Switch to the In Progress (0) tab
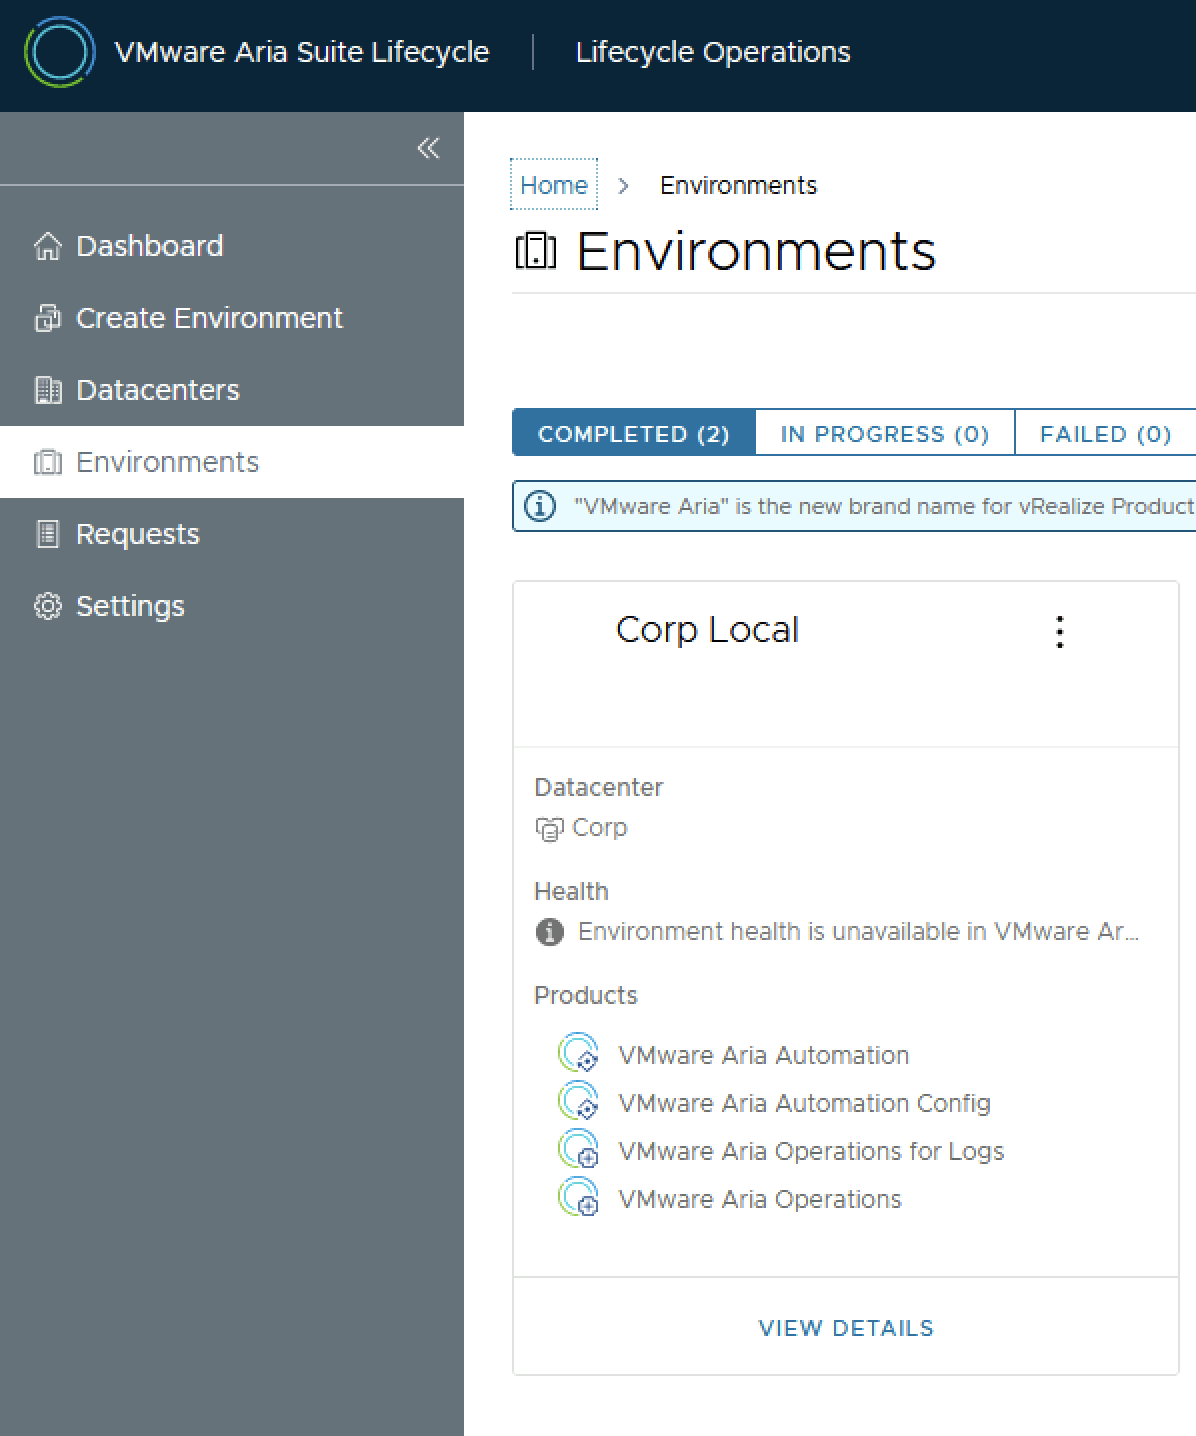Viewport: 1196px width, 1436px height. point(884,434)
